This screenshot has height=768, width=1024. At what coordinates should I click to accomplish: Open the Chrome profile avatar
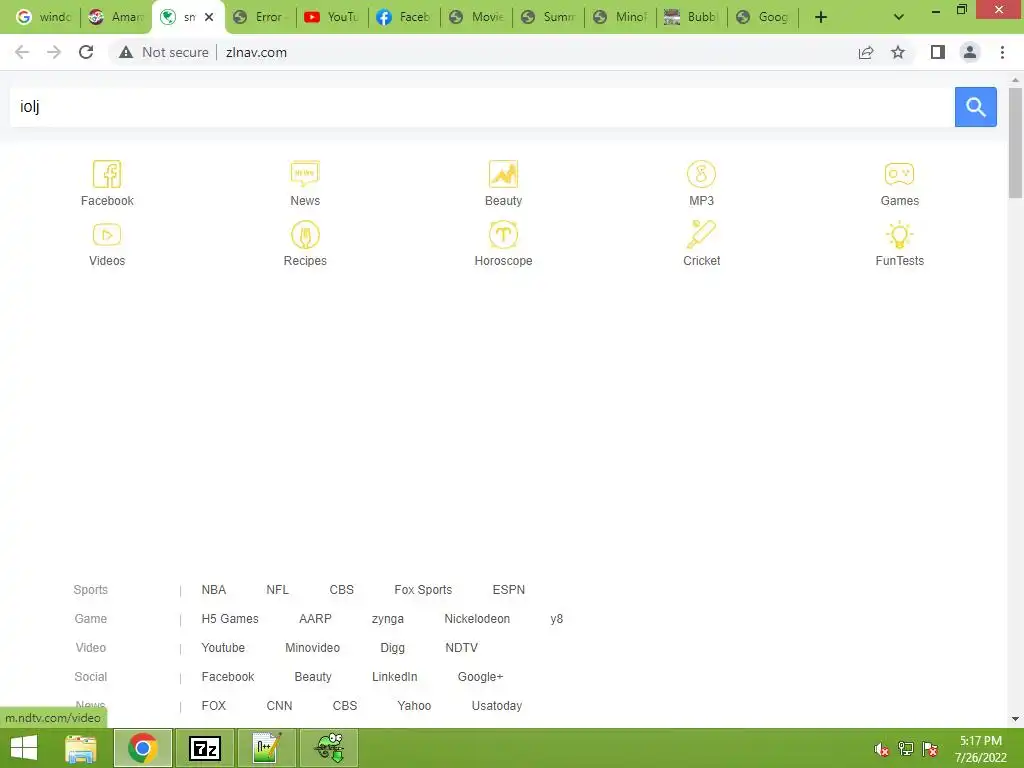[x=970, y=52]
